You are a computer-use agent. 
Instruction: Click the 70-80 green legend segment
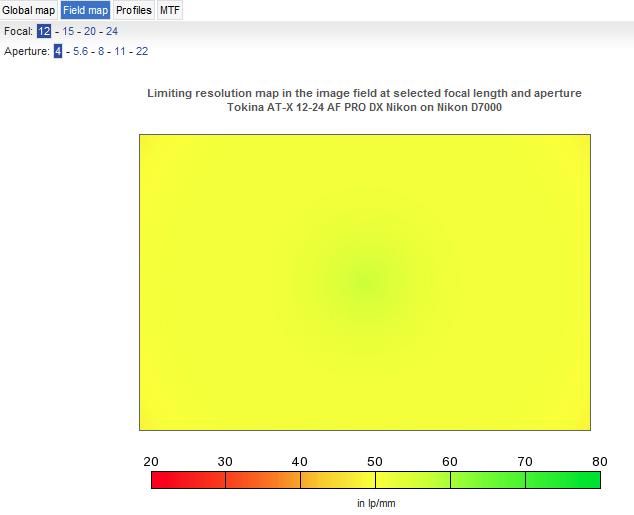coord(563,480)
